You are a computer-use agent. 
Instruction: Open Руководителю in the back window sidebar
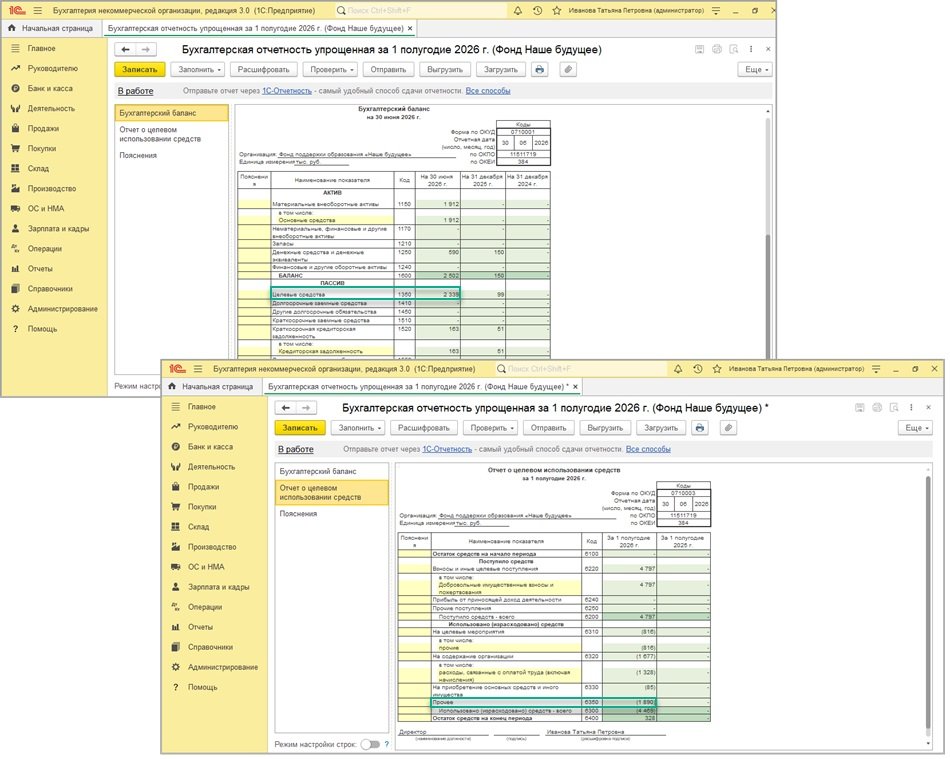pos(52,68)
